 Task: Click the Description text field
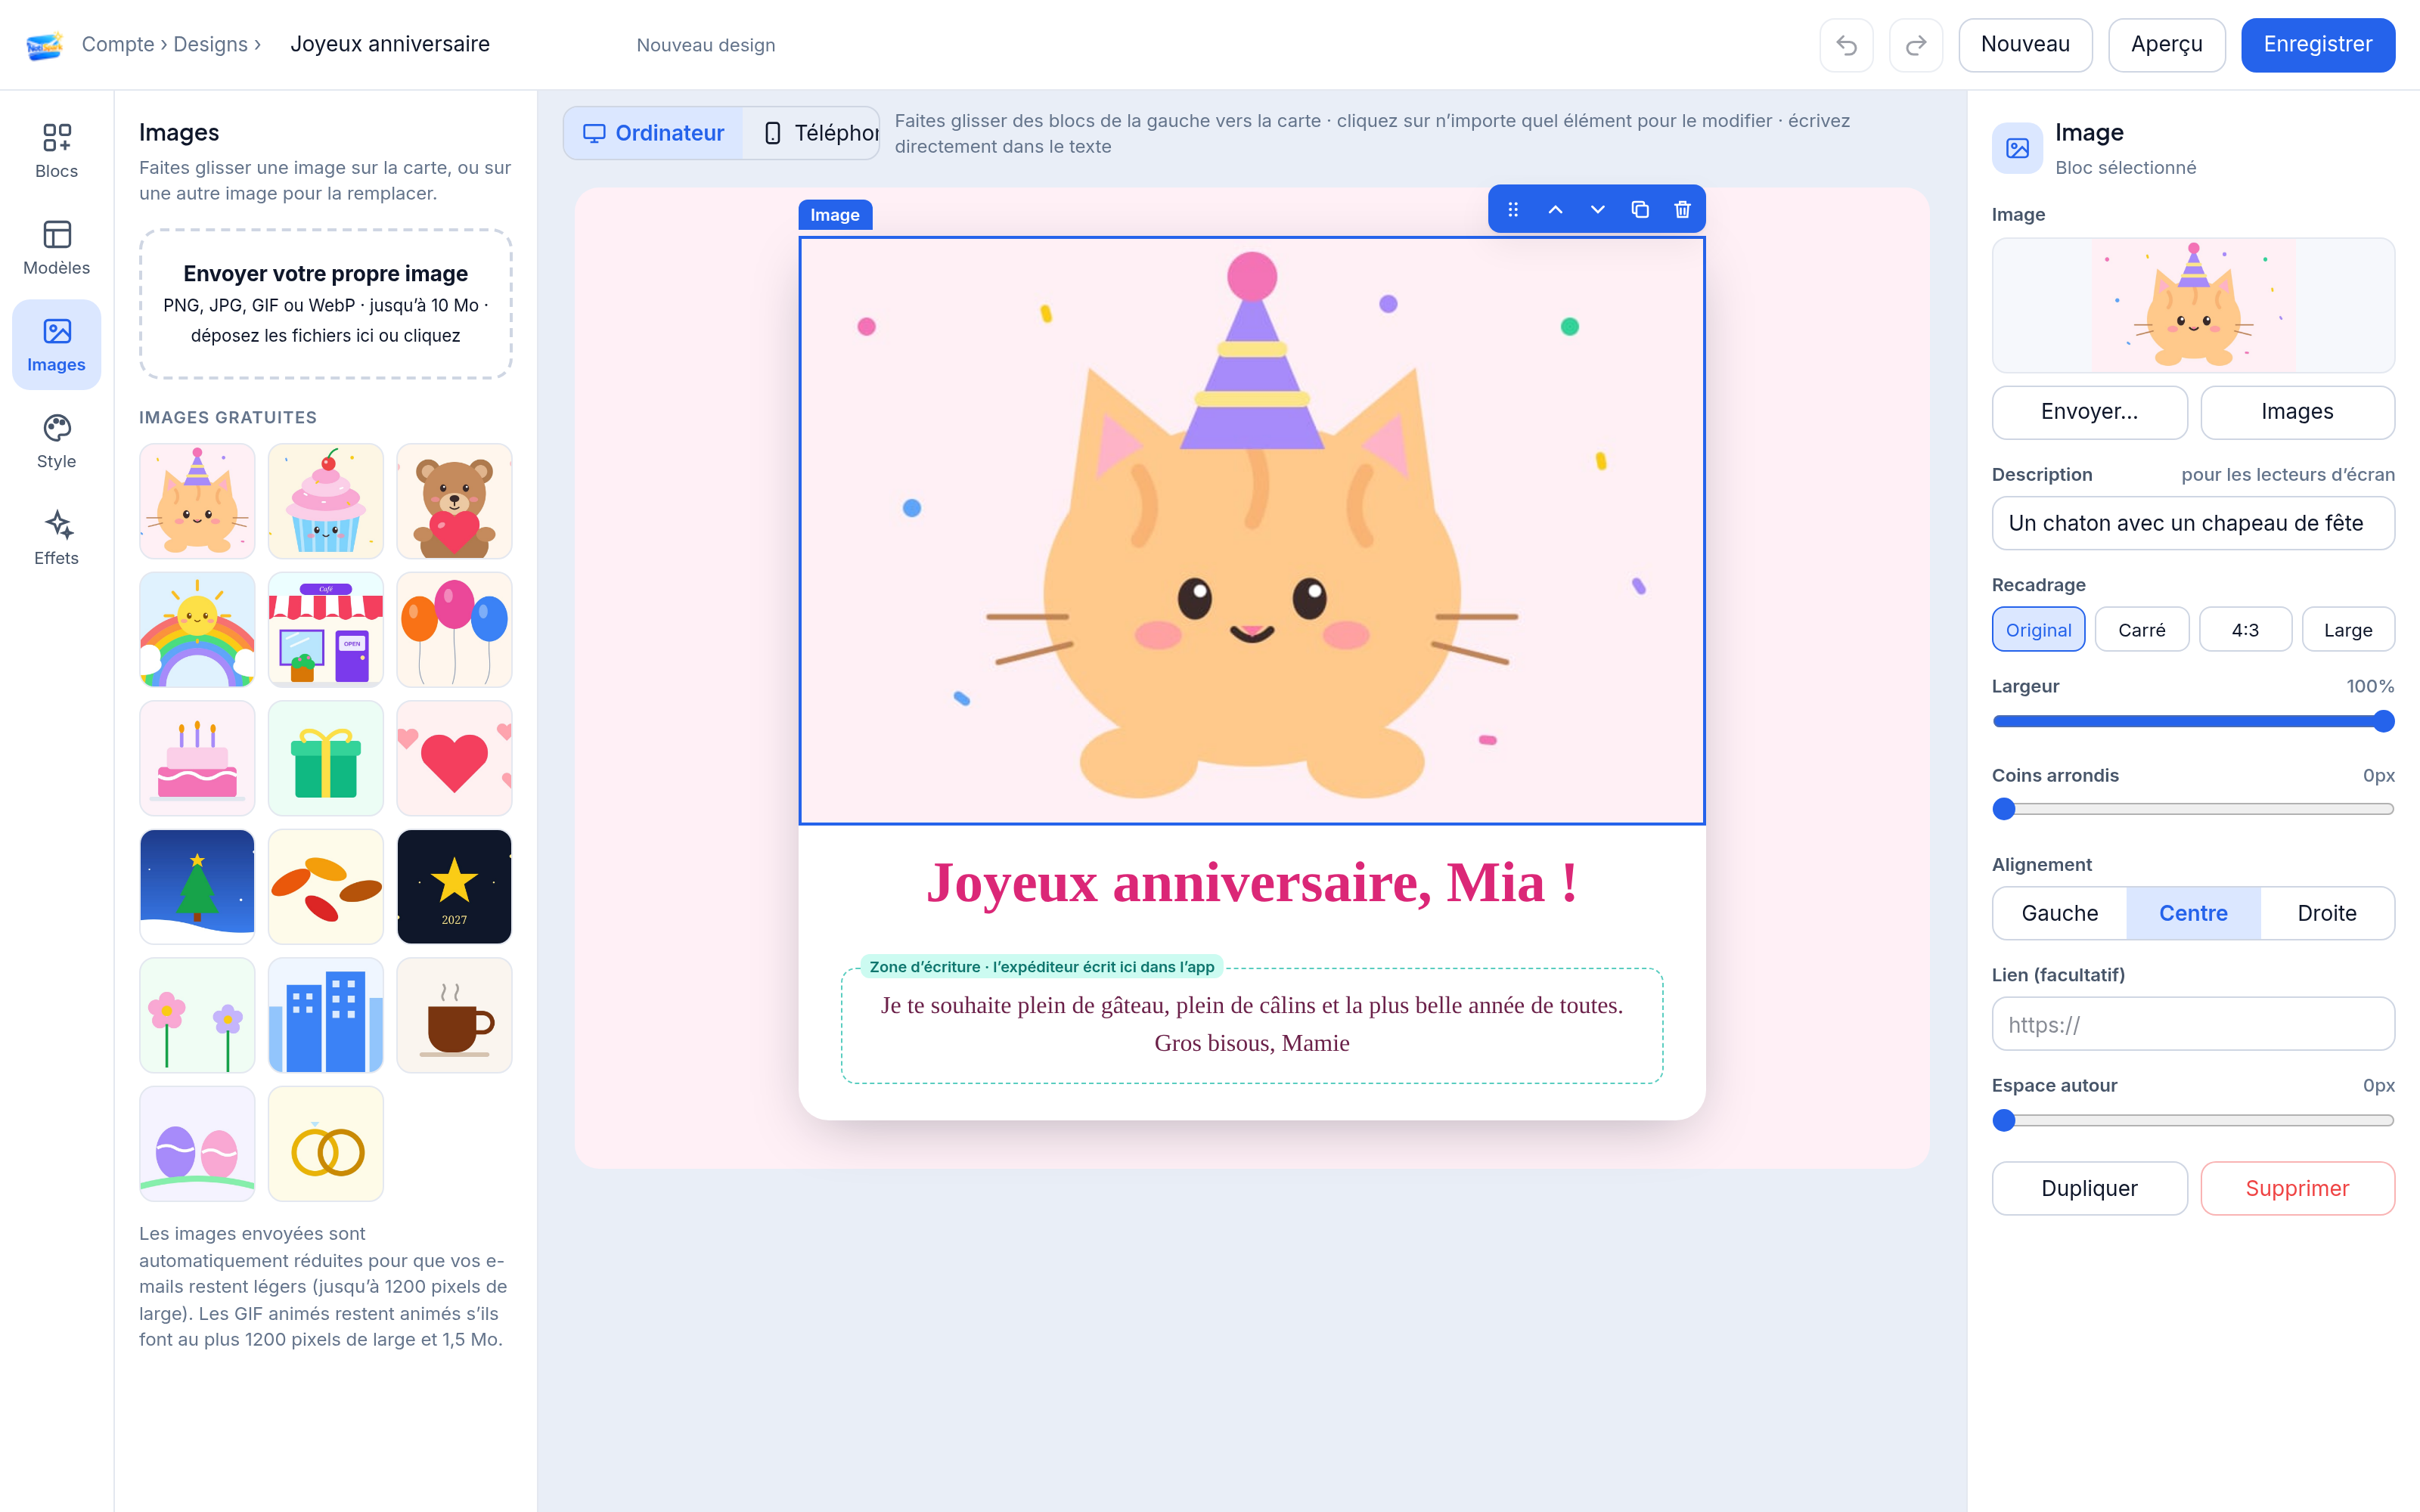point(2193,523)
